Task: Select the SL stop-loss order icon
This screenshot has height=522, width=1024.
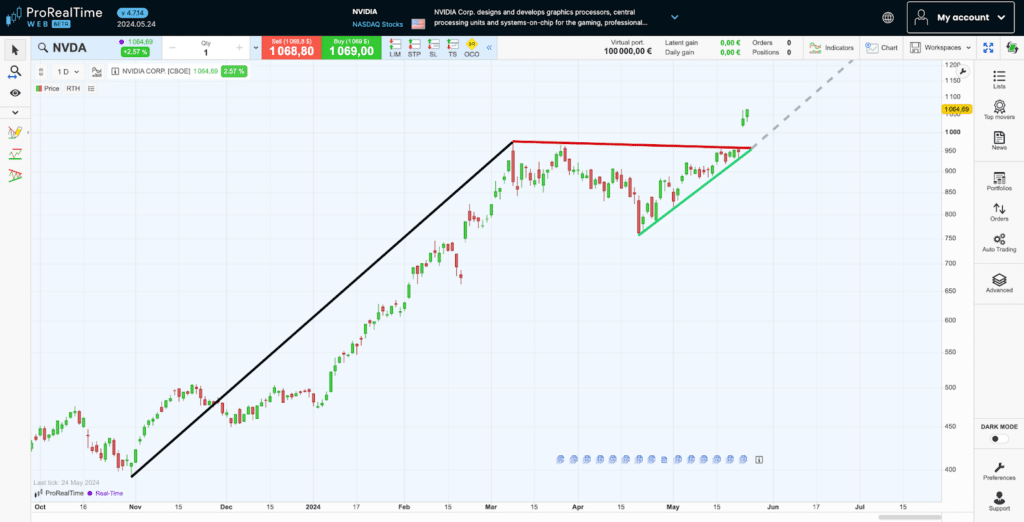Action: (x=433, y=48)
